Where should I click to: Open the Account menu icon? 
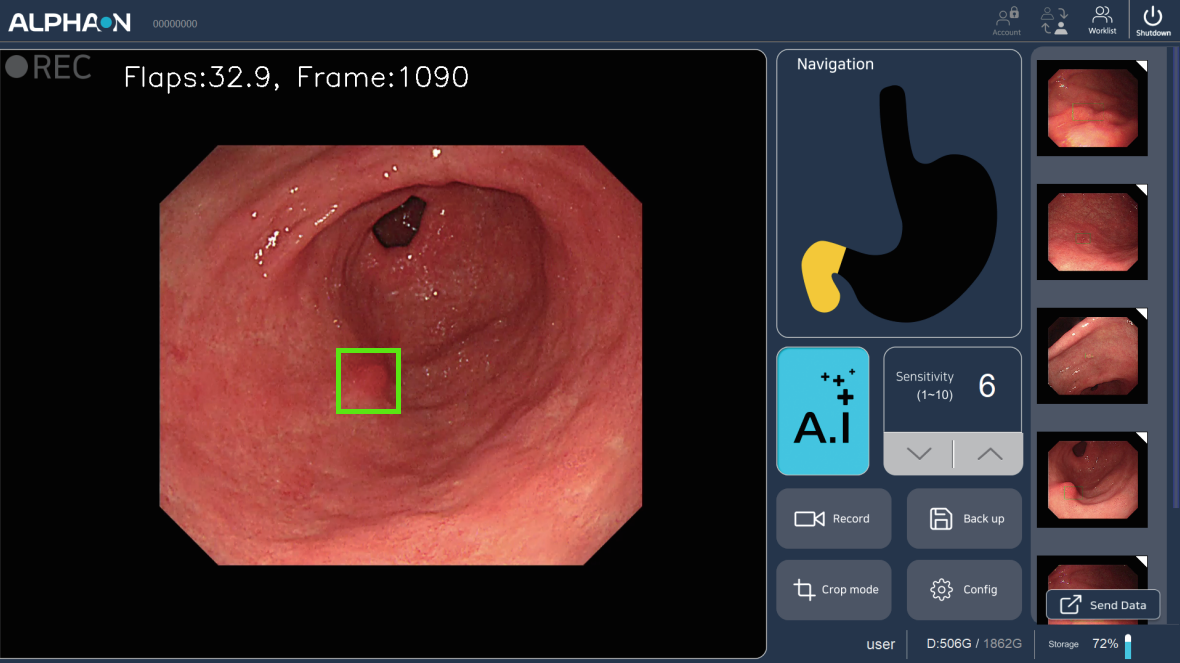[1006, 21]
